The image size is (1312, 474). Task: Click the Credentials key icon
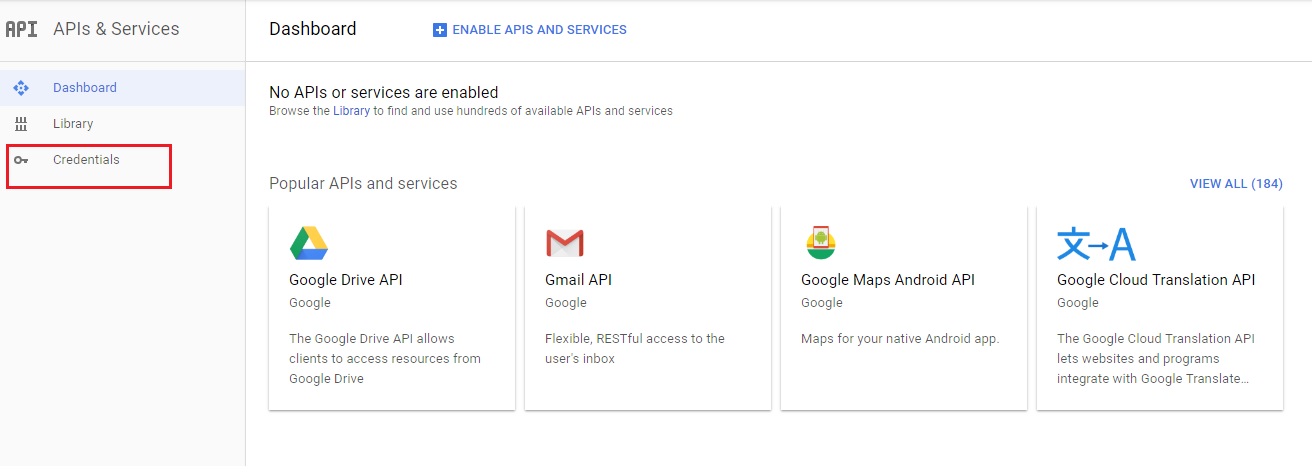click(21, 160)
